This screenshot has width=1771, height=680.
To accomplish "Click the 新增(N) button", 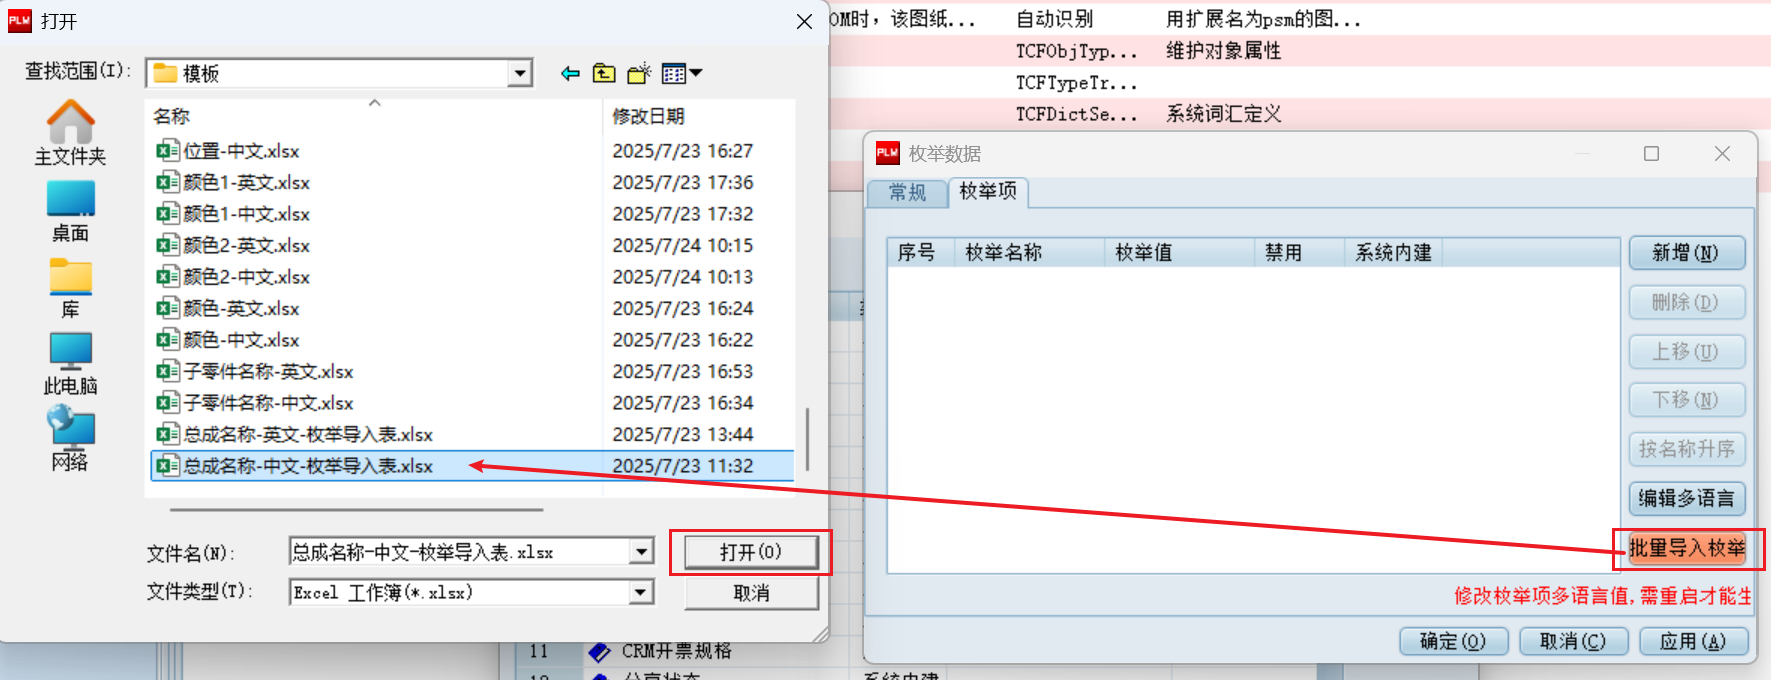I will tap(1686, 253).
